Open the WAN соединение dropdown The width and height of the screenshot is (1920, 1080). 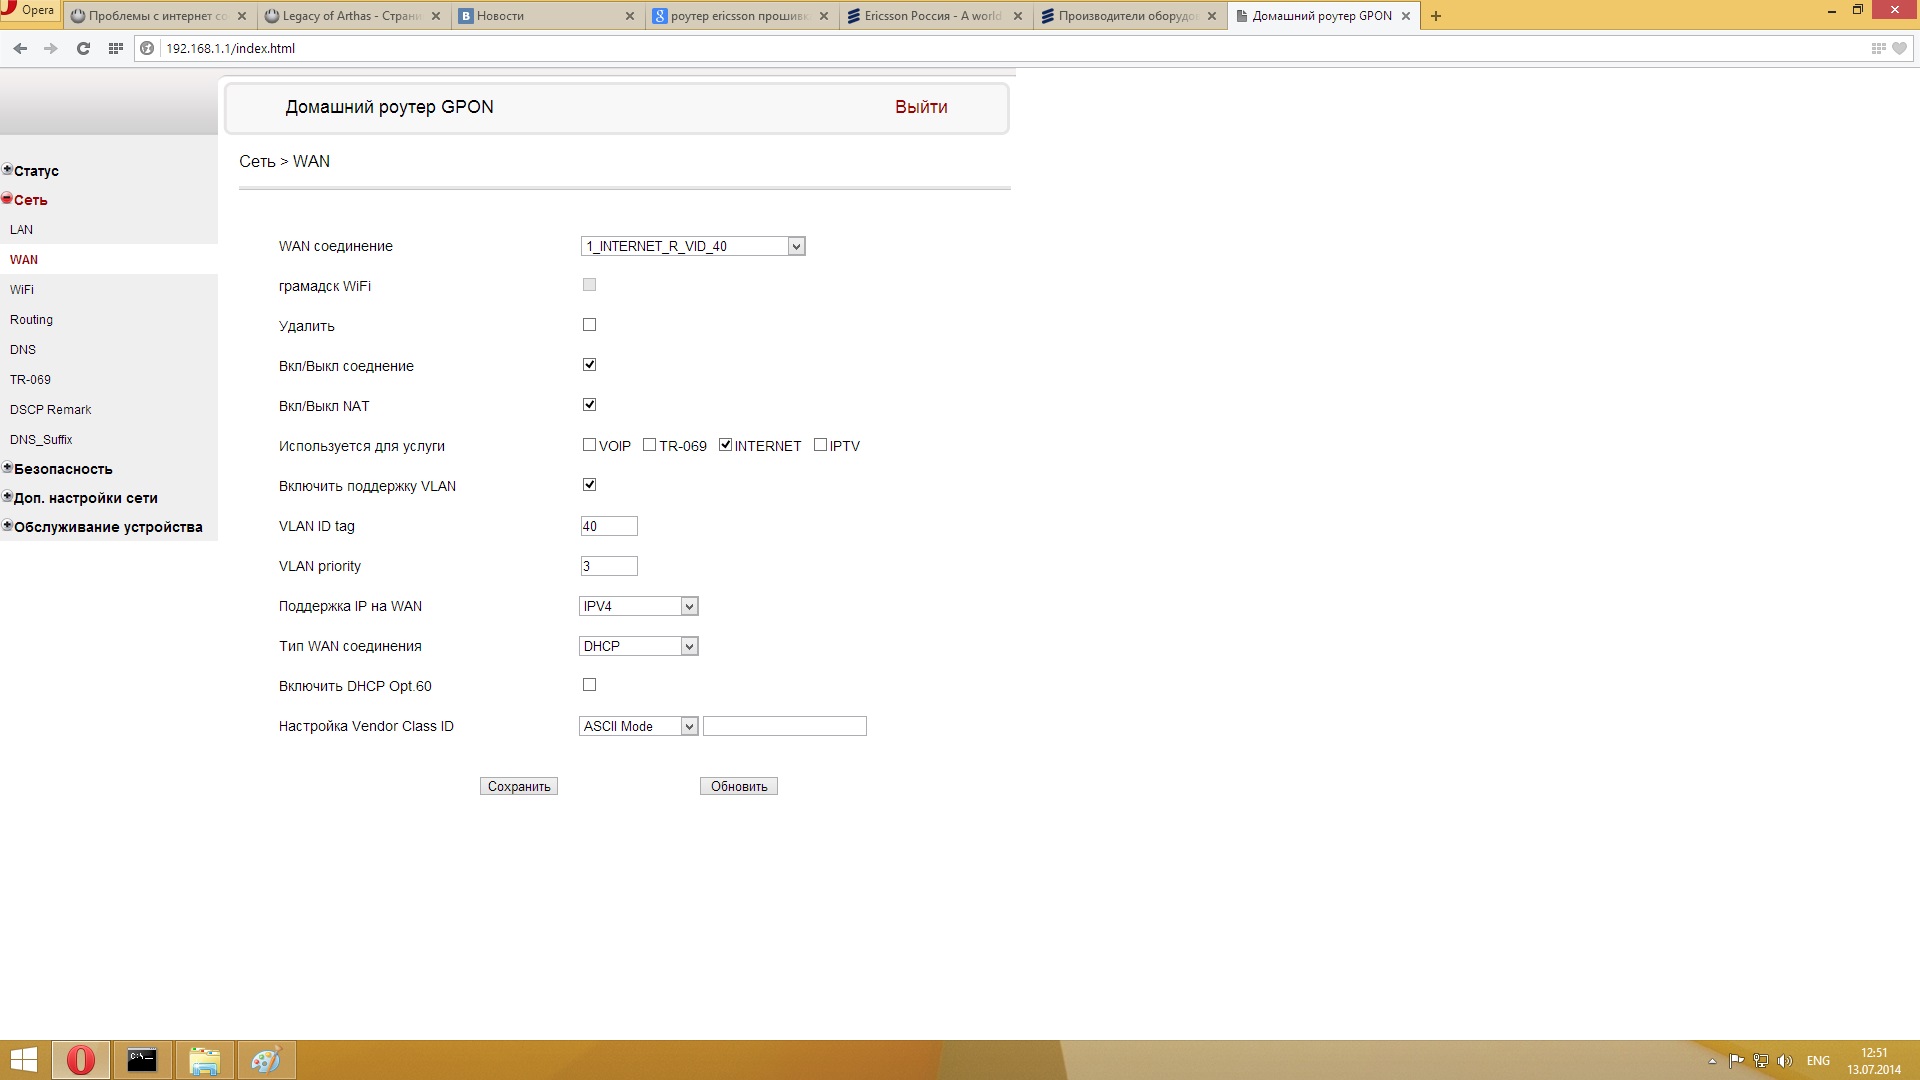[x=693, y=246]
